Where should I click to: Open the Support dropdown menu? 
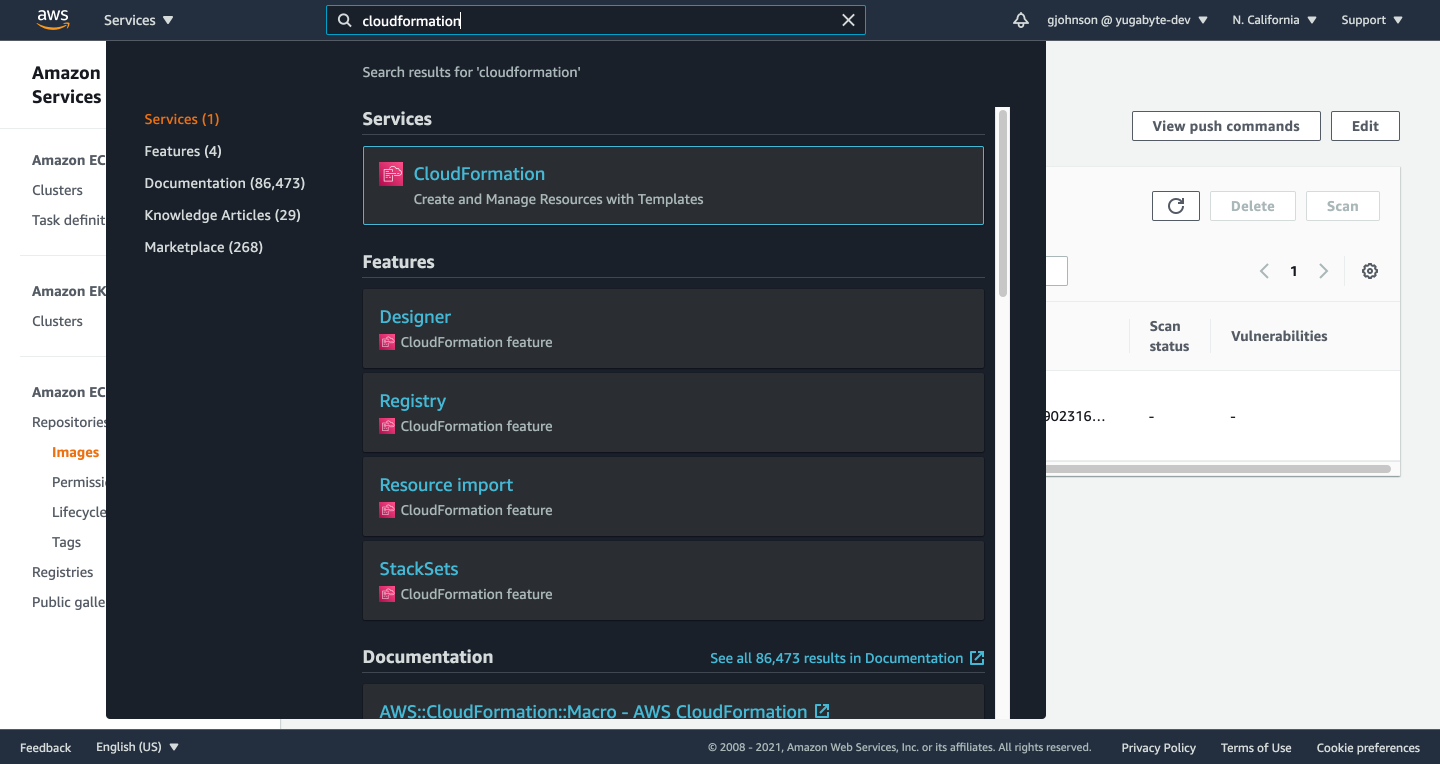(x=1372, y=20)
